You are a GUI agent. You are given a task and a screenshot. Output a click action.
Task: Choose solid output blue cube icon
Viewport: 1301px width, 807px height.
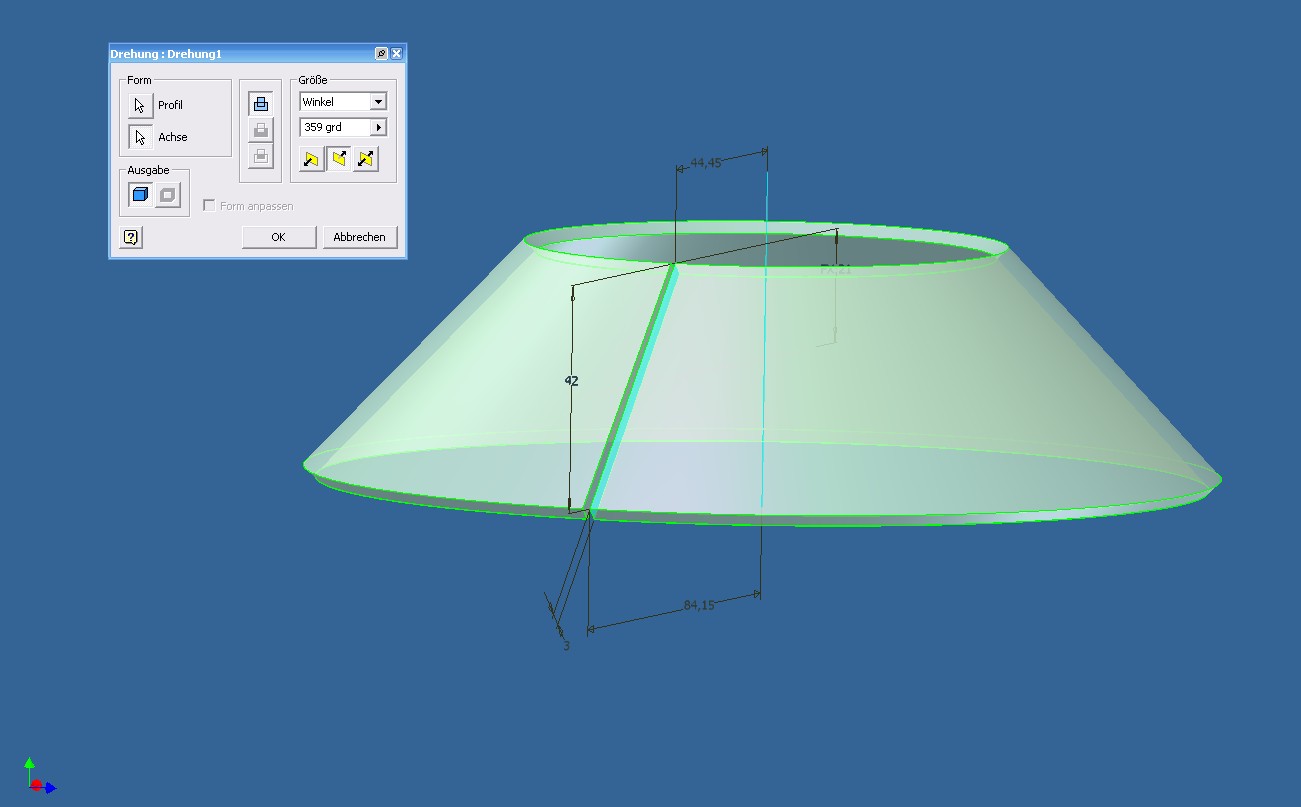(x=141, y=195)
